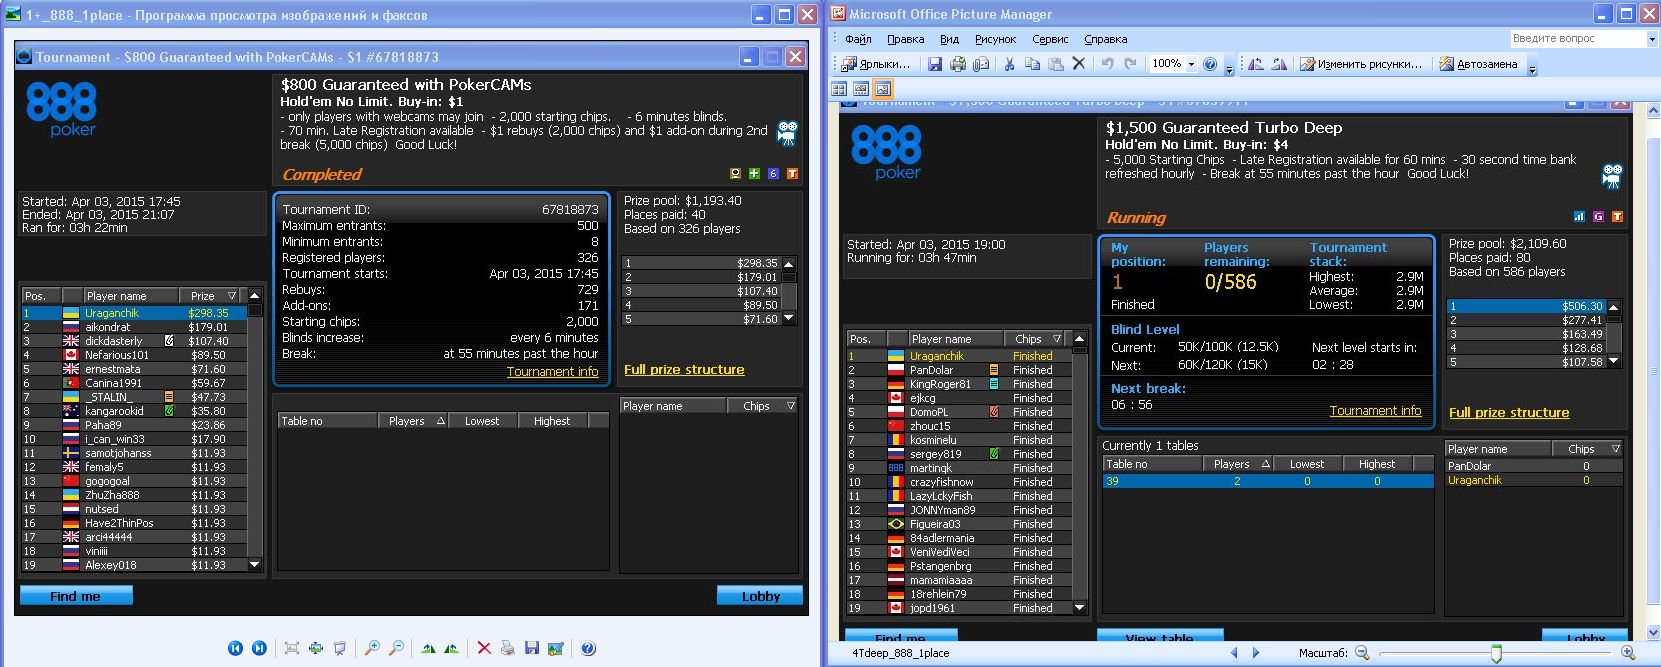Switch to thumbnail view in Picture Manager
The width and height of the screenshot is (1661, 667).
click(840, 89)
